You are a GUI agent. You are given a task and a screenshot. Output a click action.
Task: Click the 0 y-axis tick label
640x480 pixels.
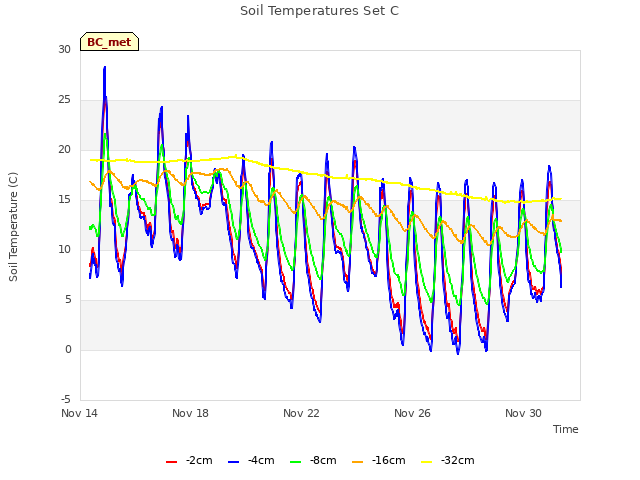[x=68, y=349]
